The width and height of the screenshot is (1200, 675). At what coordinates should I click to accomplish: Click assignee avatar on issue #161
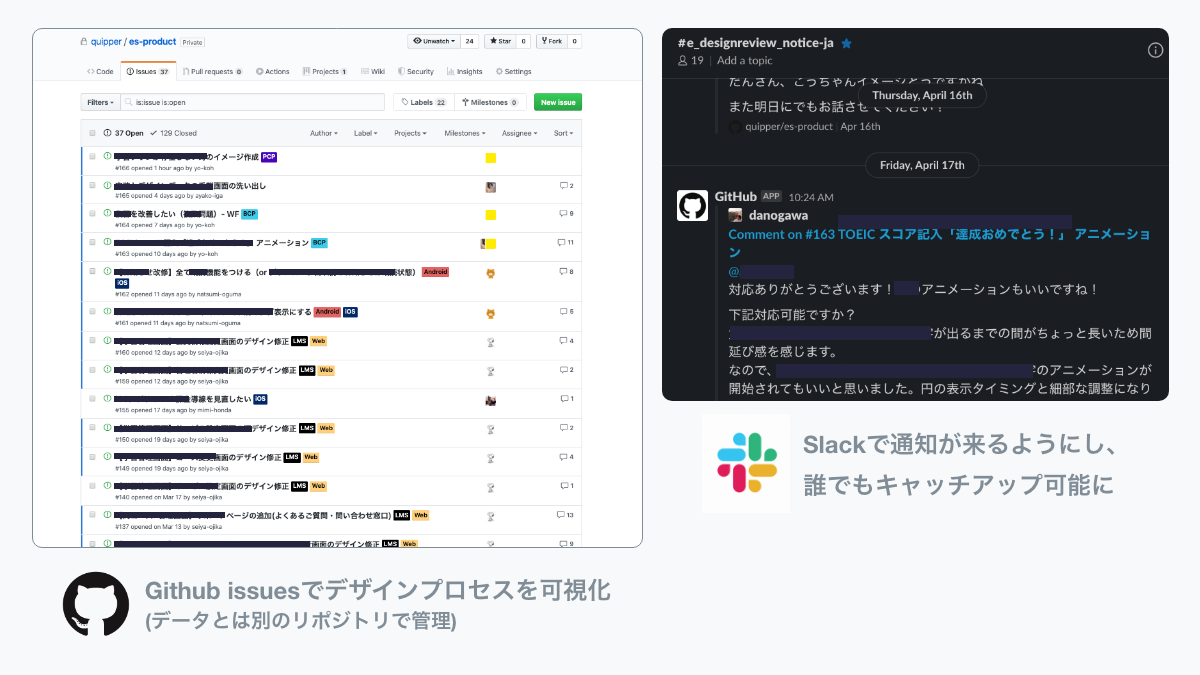point(491,314)
